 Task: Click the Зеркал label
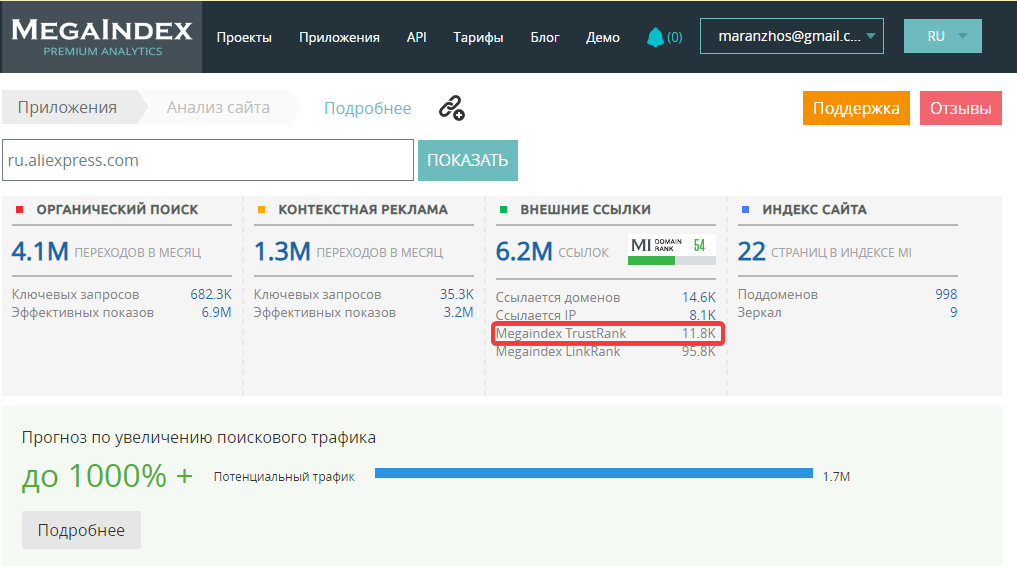(x=760, y=312)
